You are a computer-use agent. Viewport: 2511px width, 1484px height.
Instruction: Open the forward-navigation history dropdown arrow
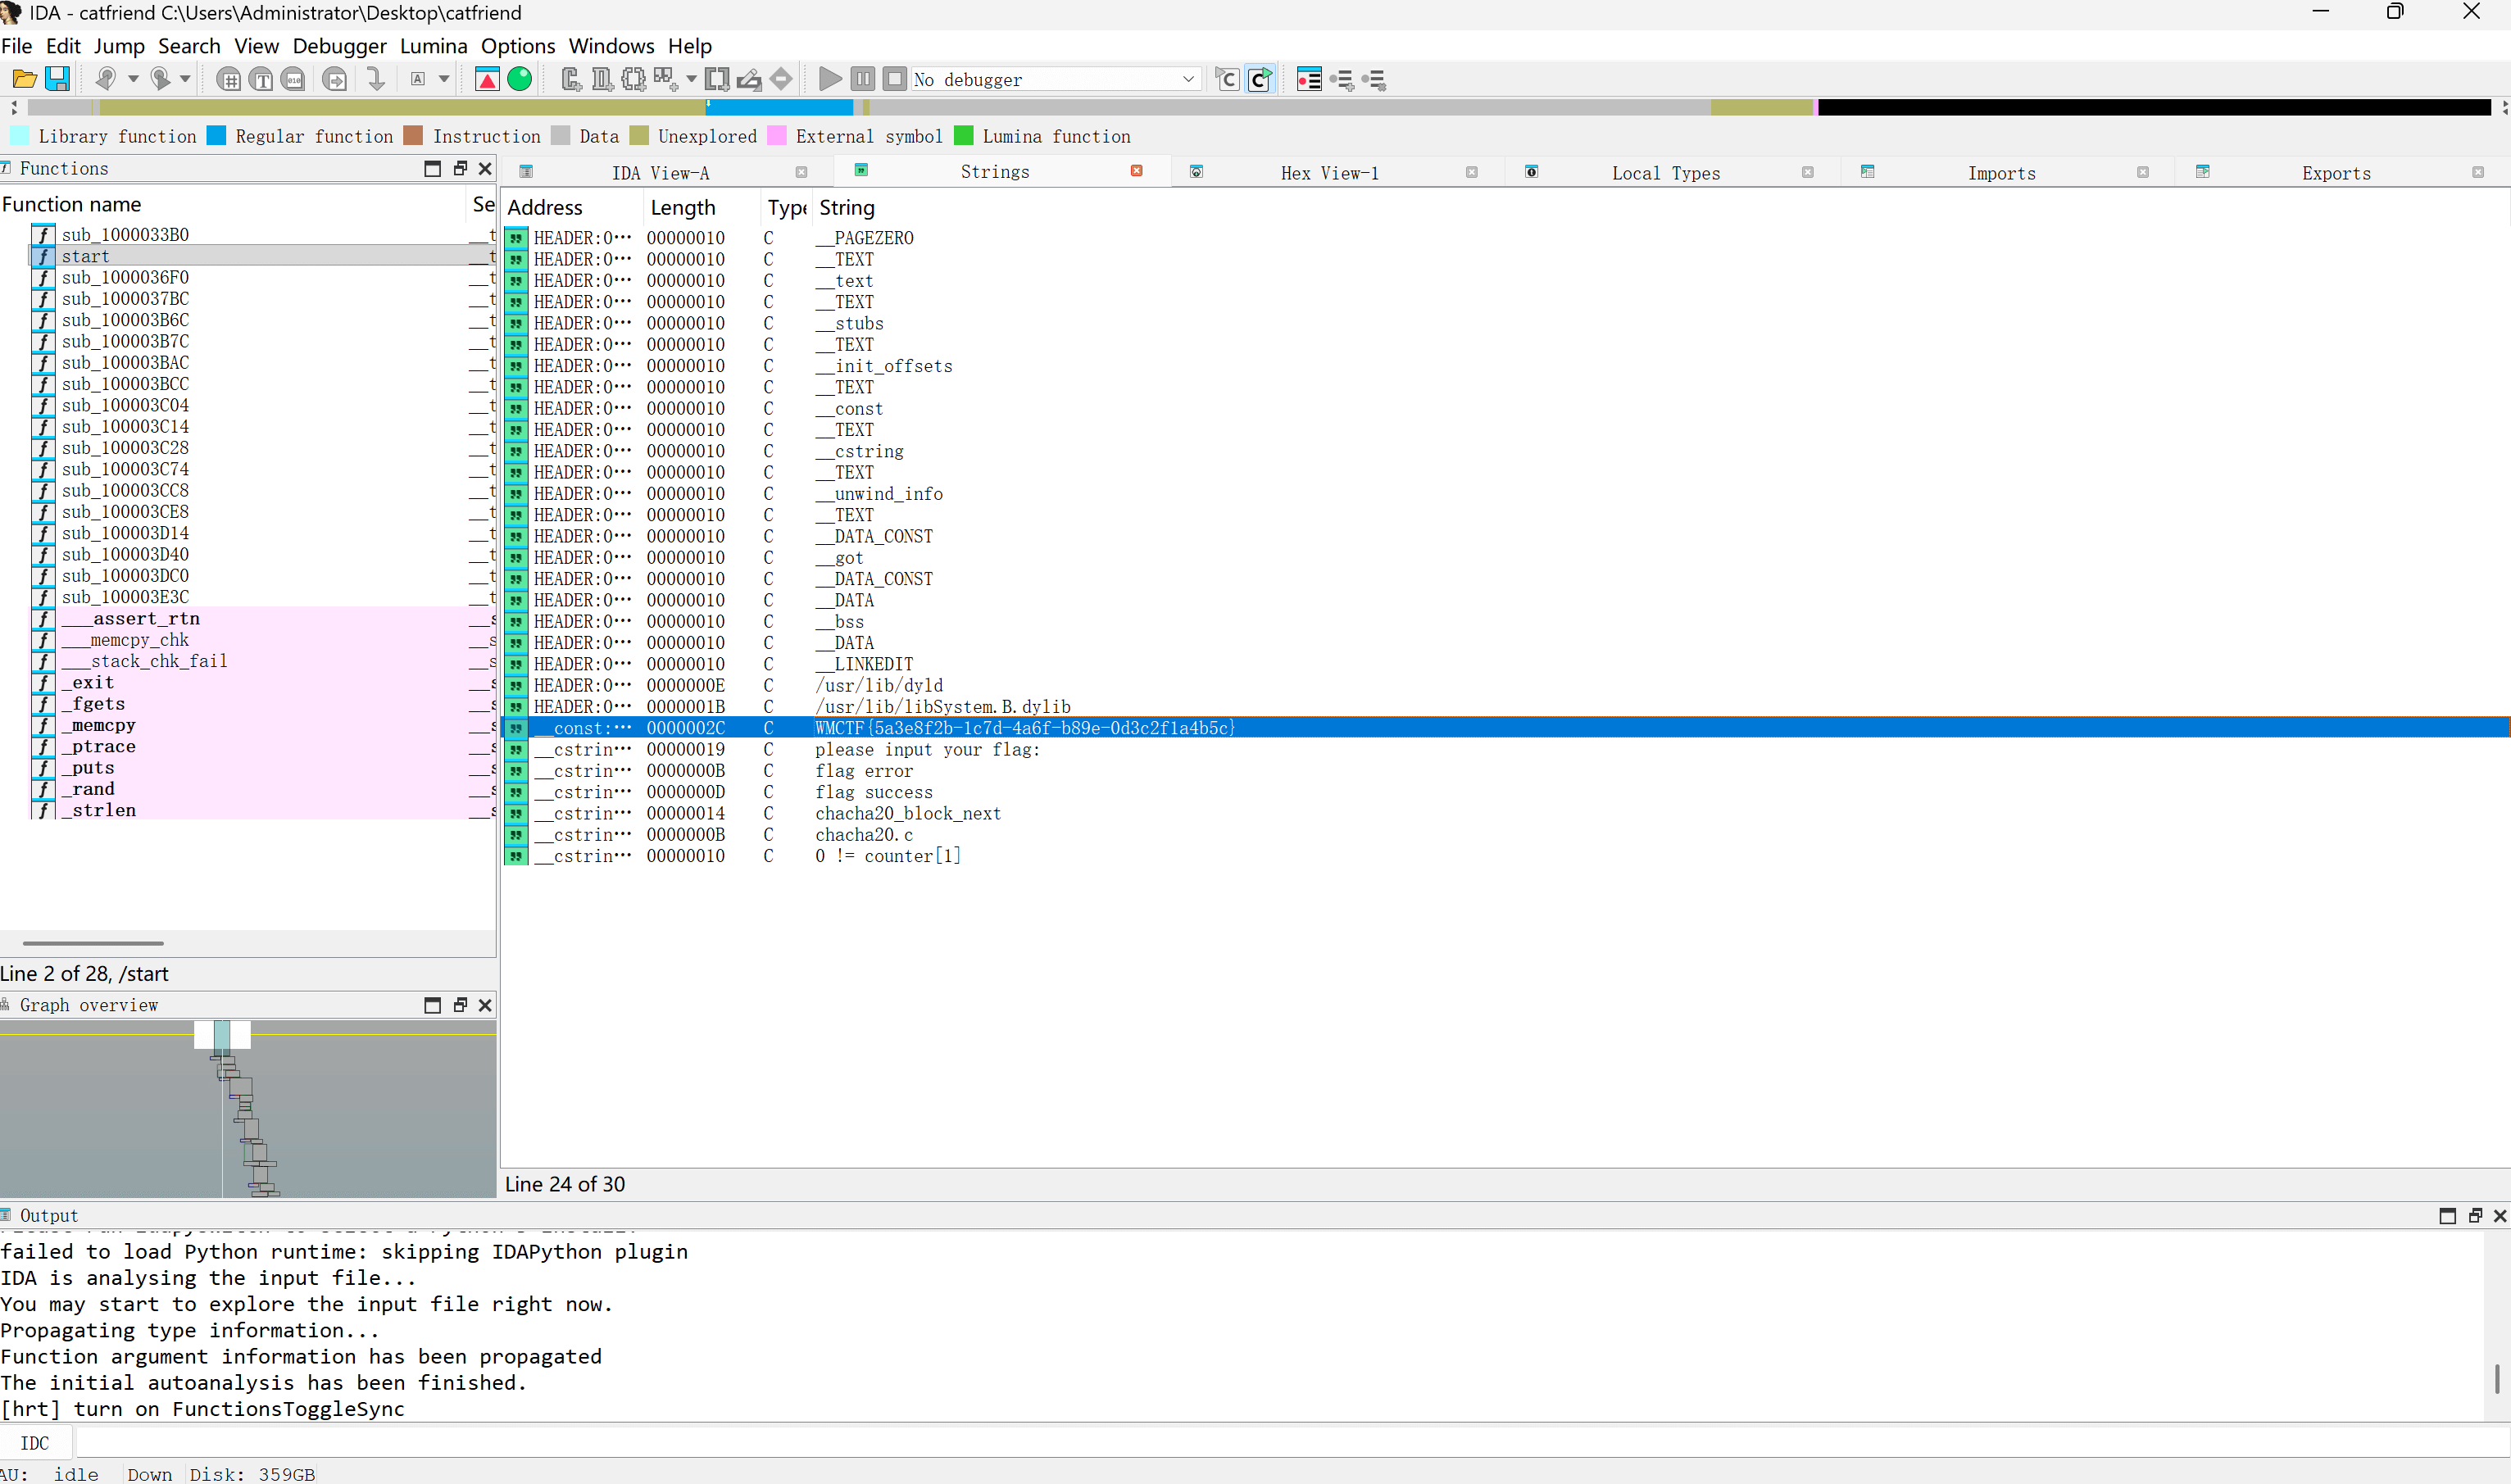pos(185,79)
